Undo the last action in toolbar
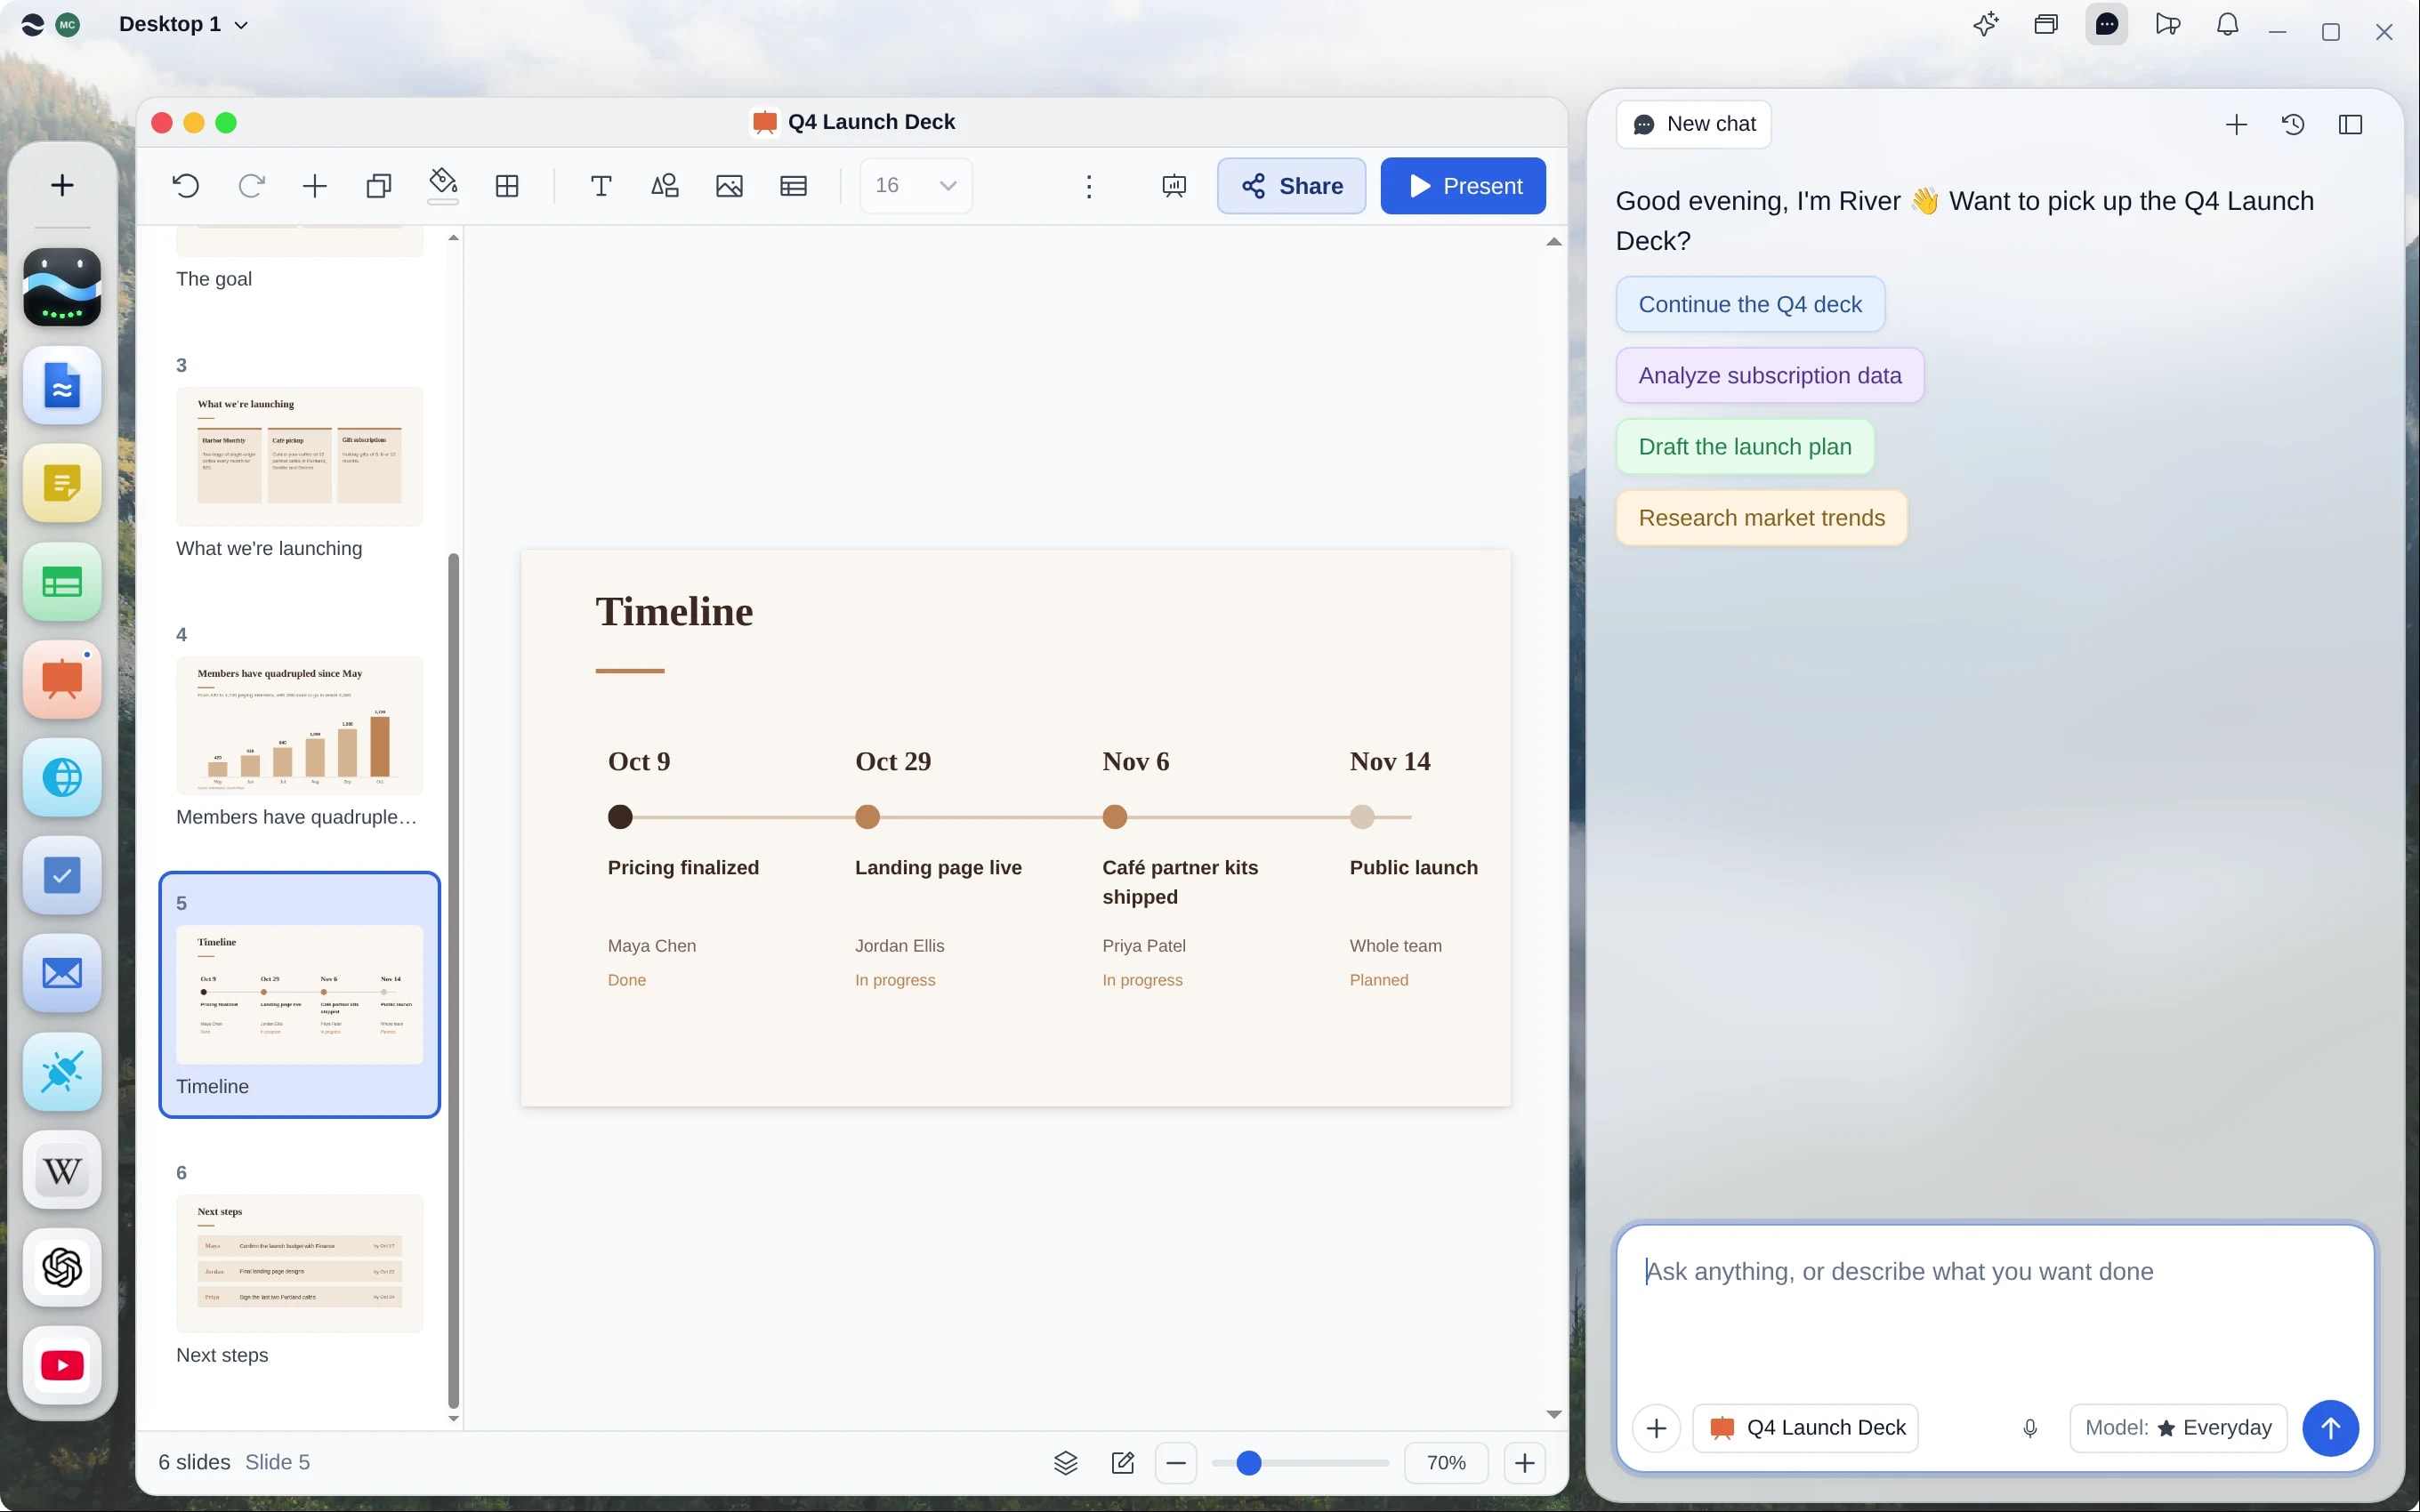This screenshot has width=2420, height=1512. click(186, 186)
